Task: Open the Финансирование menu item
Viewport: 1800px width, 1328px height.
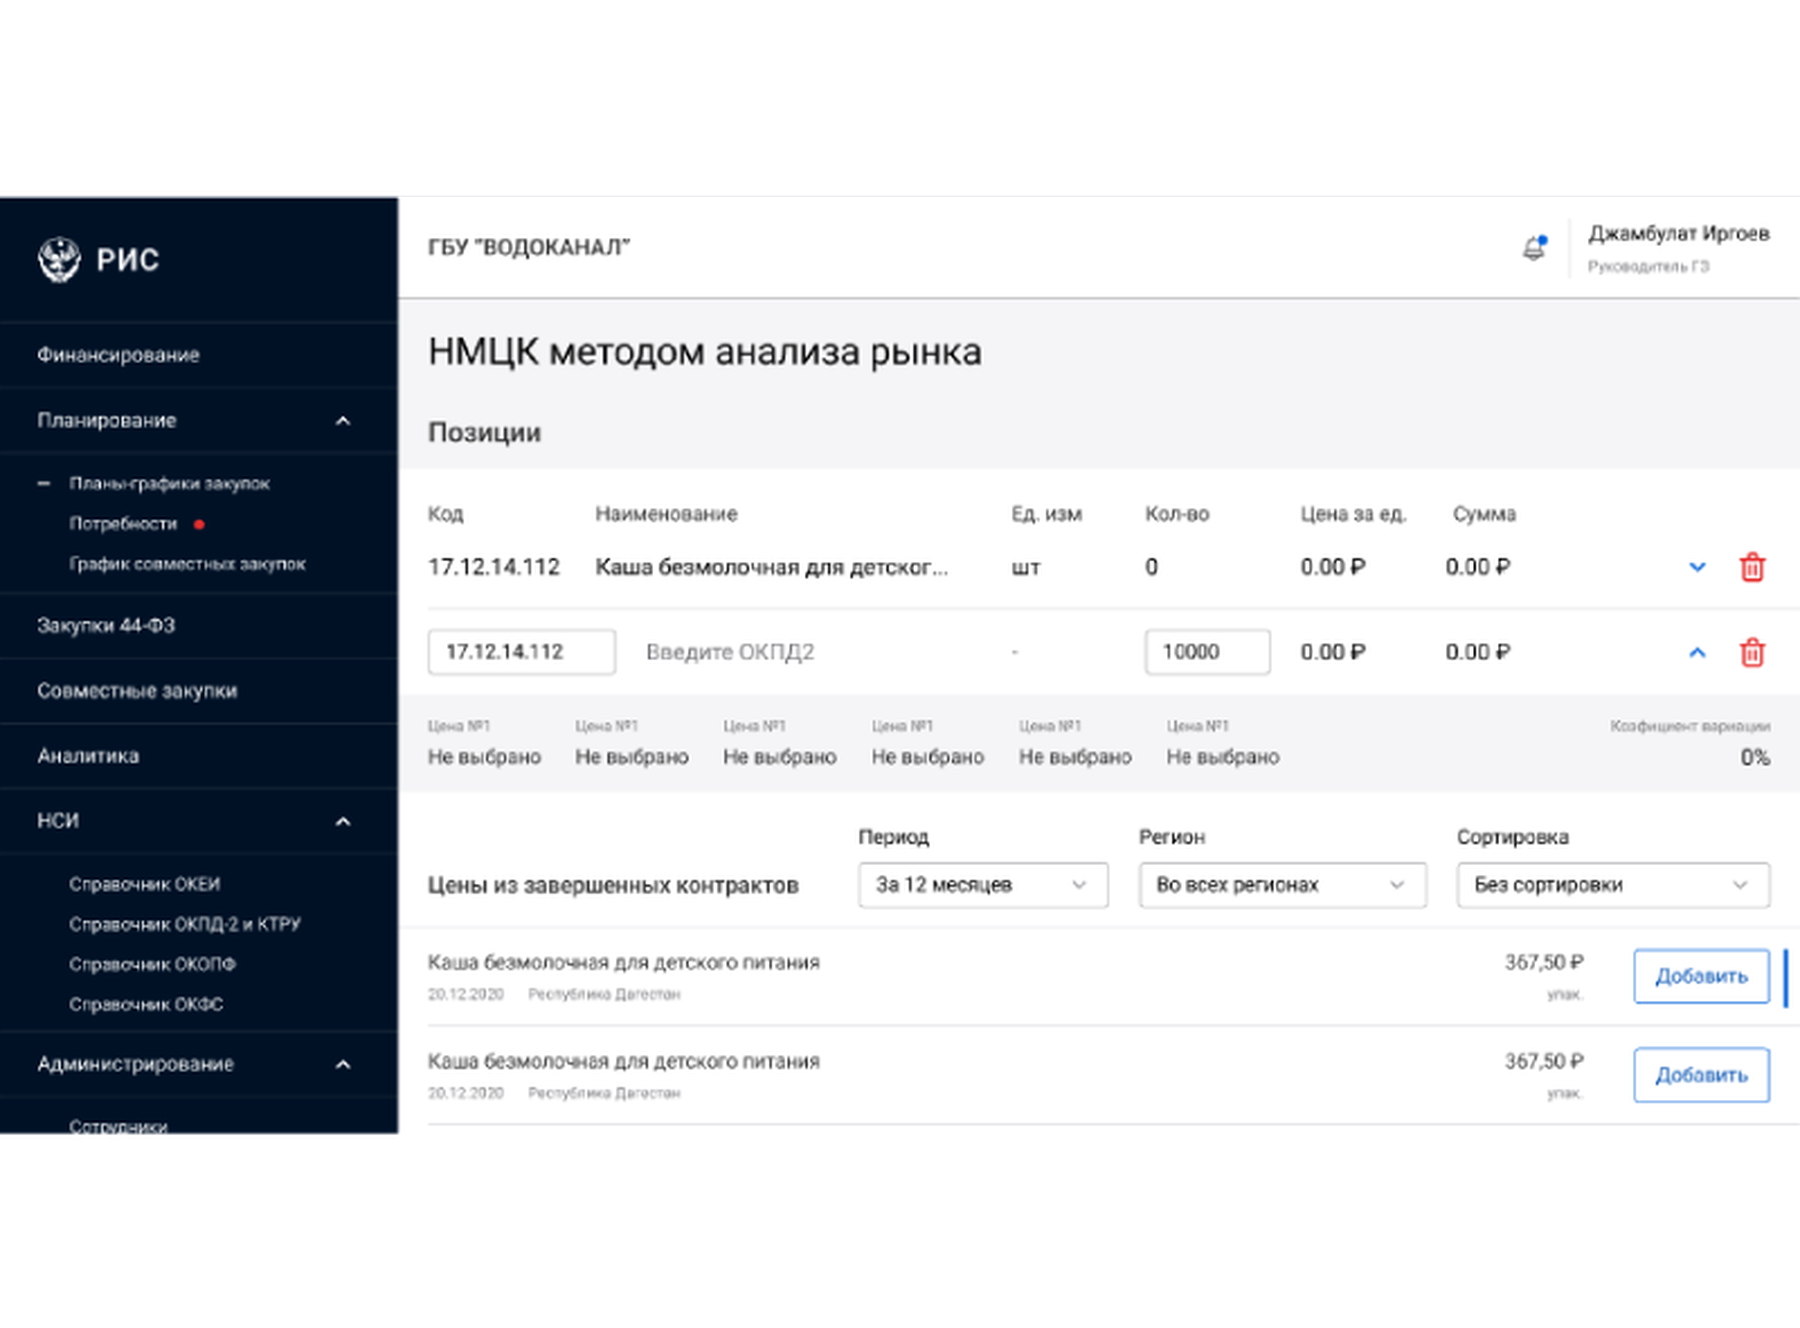Action: tap(118, 355)
